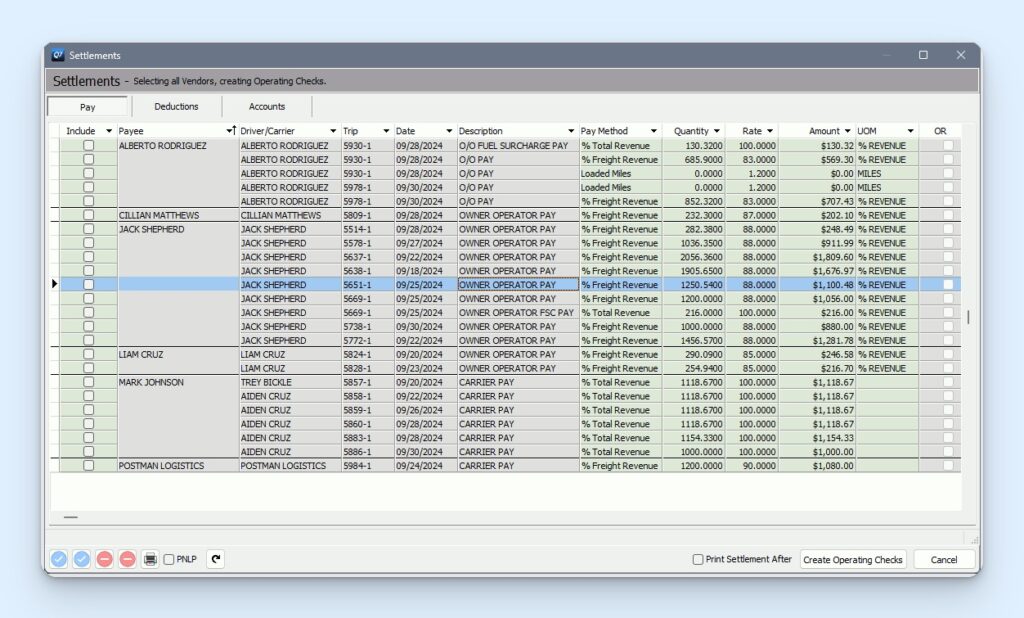Screen dimensions: 1024x618
Task: Check Include for the highlighted trip 5651-1 row
Action: pos(89,284)
